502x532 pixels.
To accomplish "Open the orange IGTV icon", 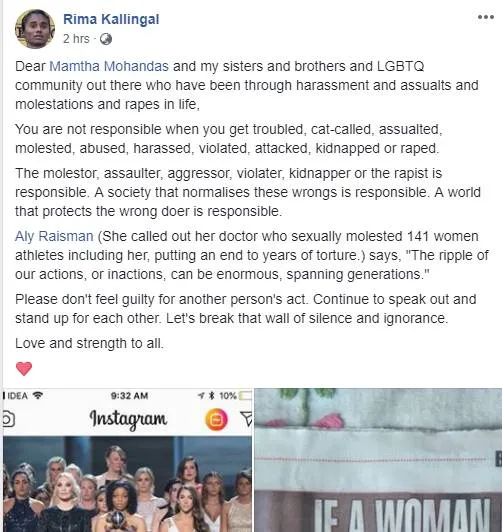I will coord(216,419).
